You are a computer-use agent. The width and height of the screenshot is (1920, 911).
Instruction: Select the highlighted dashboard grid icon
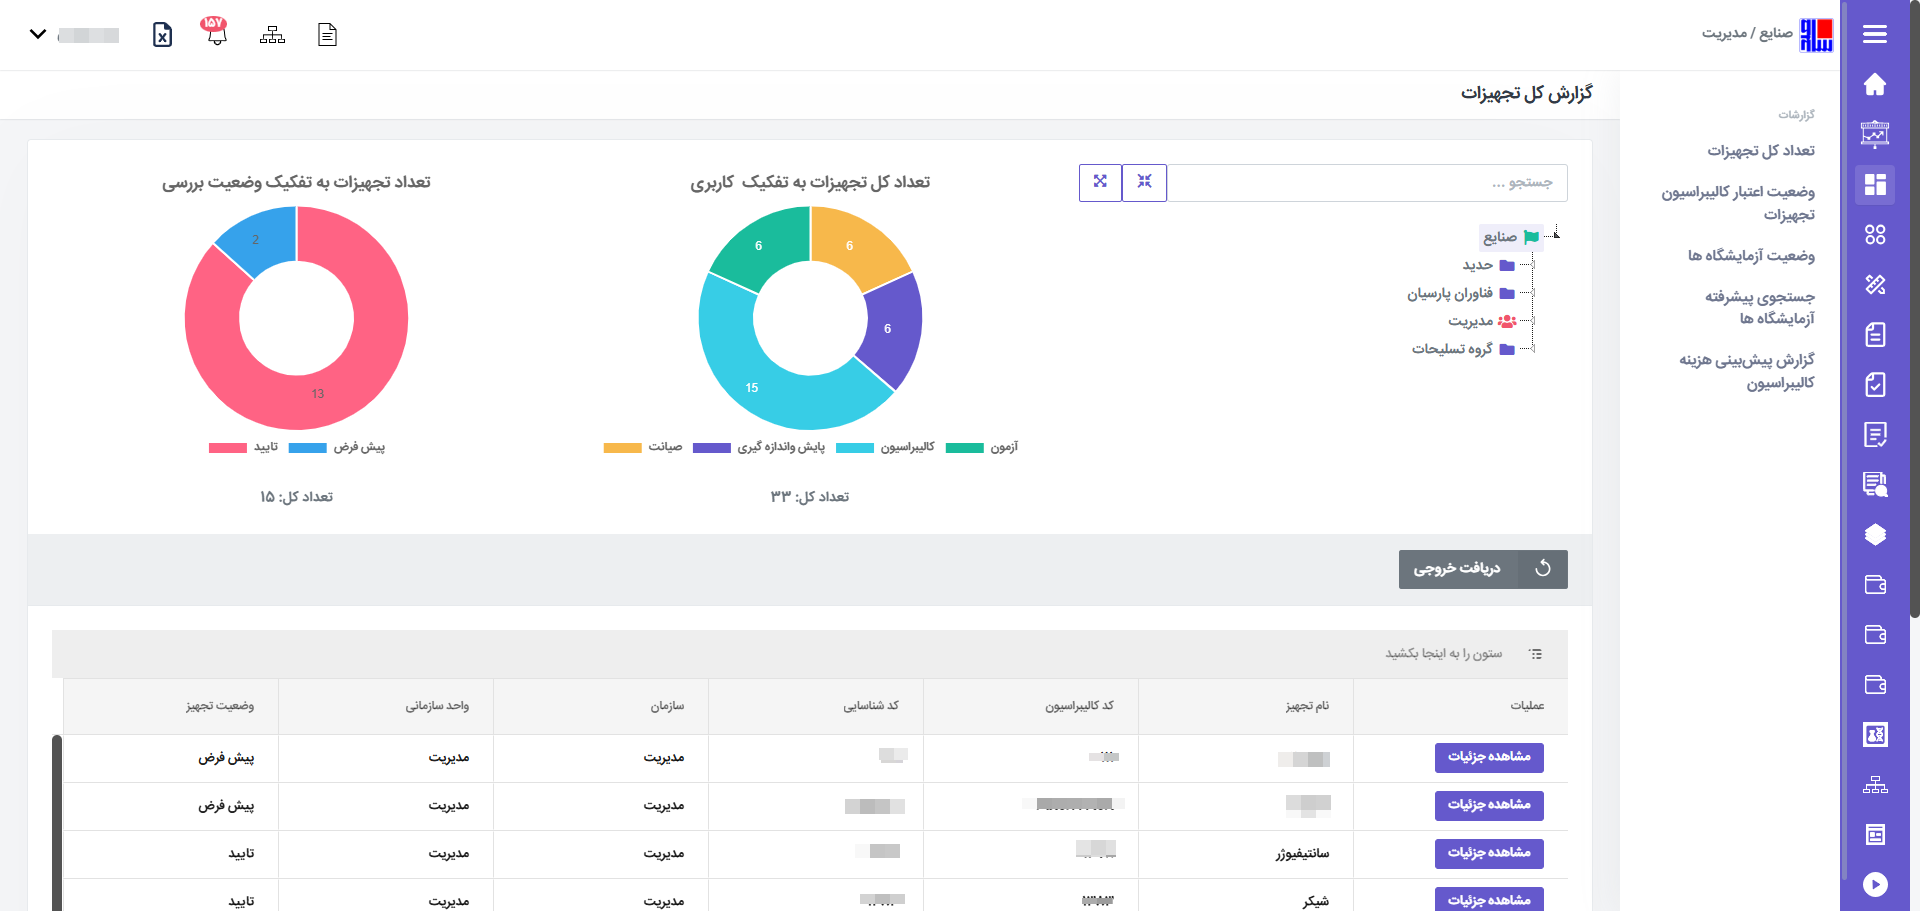point(1875,184)
